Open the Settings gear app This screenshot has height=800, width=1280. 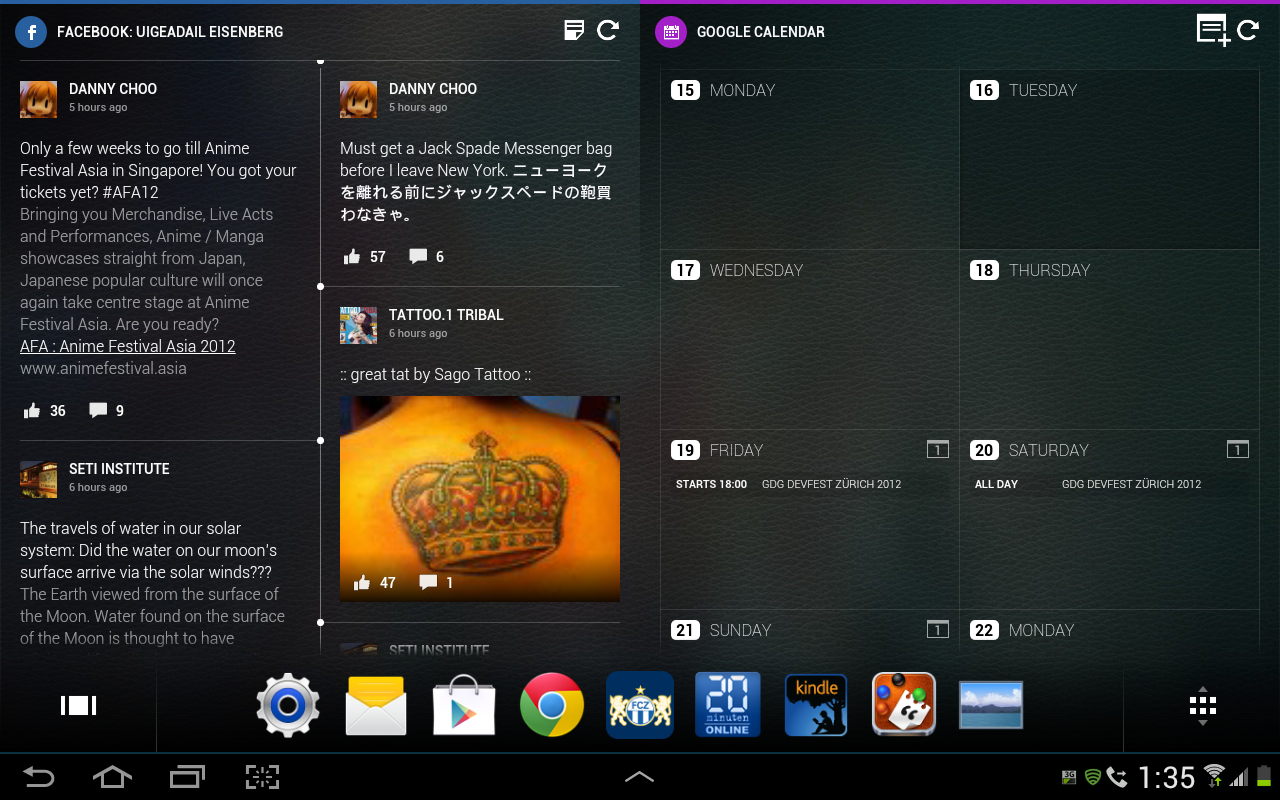point(288,705)
